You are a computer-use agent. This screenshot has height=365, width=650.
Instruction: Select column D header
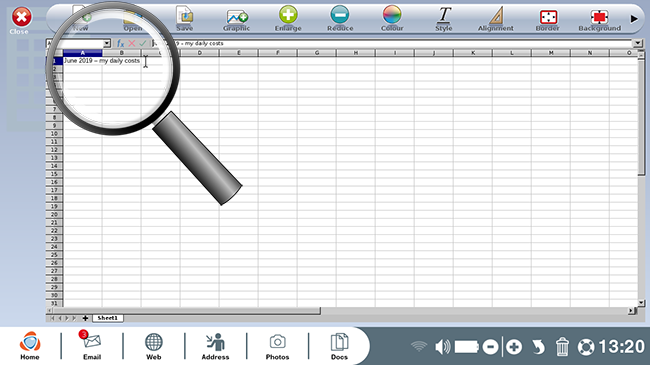click(x=199, y=53)
